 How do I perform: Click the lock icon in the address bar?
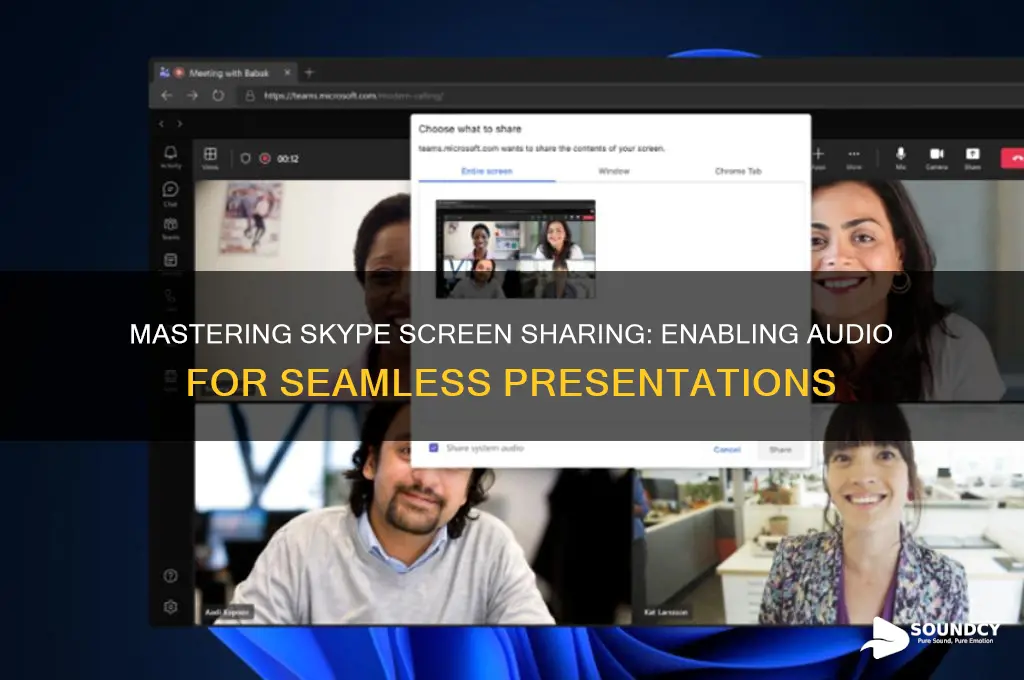(x=249, y=96)
